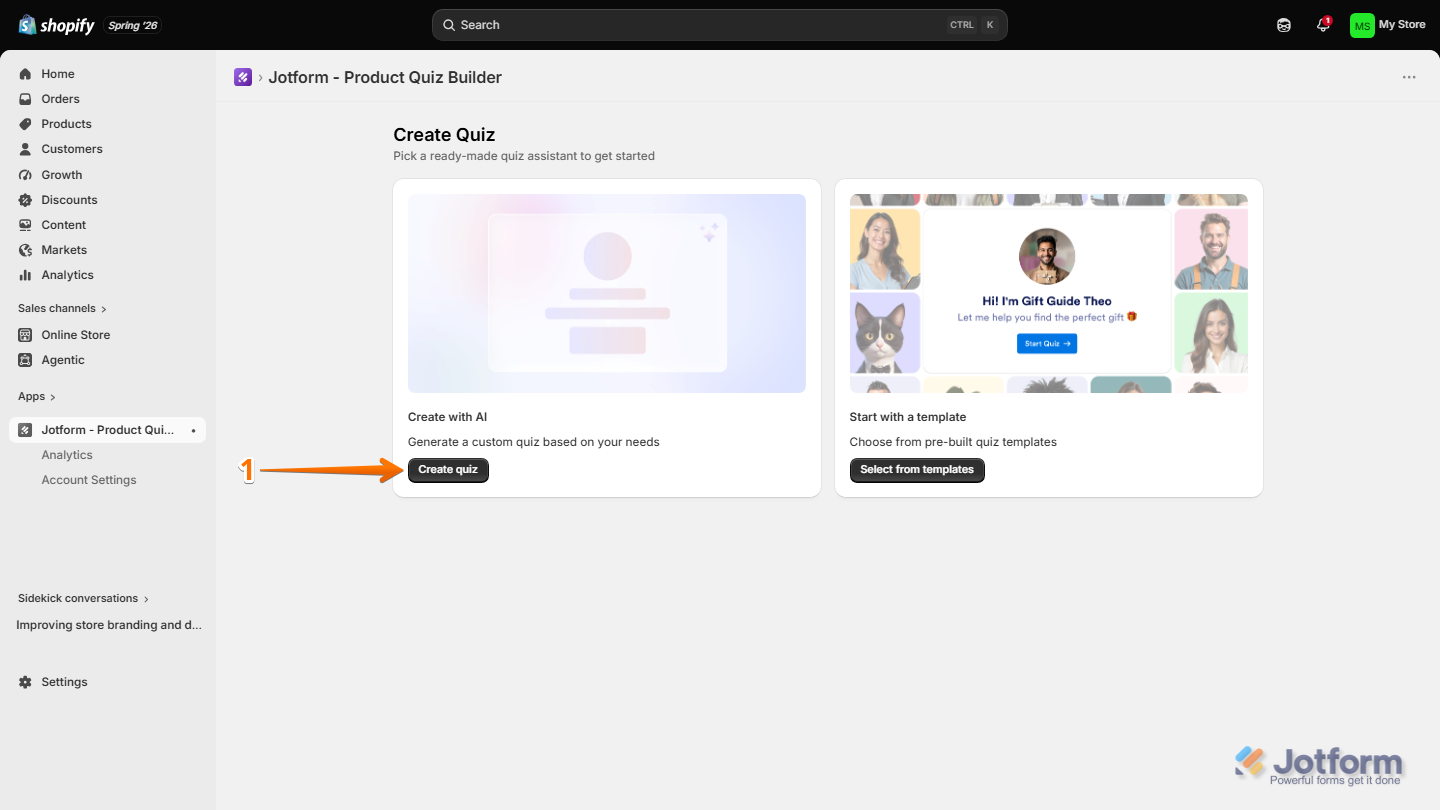
Task: Click the Content image icon
Action: click(26, 225)
